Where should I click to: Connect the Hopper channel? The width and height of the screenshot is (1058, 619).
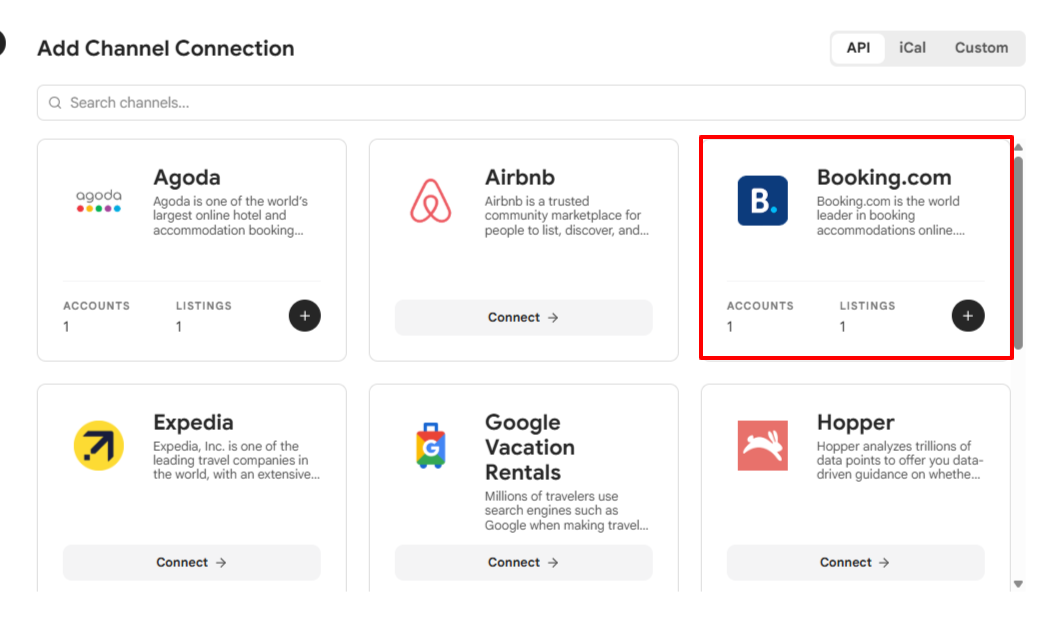(856, 562)
